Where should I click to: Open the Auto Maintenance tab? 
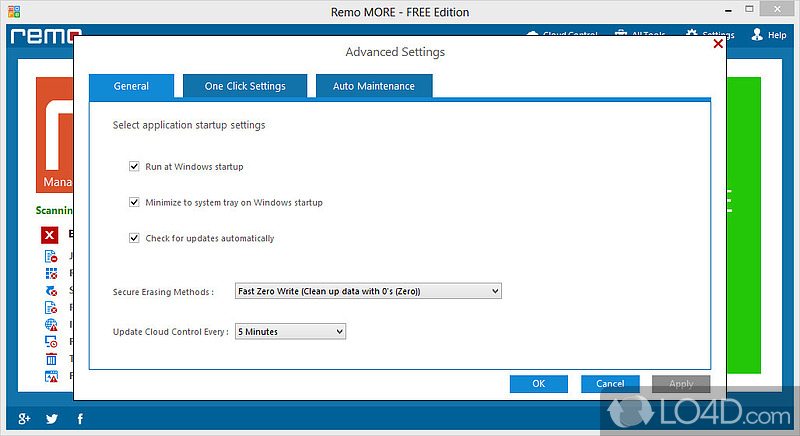[x=374, y=86]
